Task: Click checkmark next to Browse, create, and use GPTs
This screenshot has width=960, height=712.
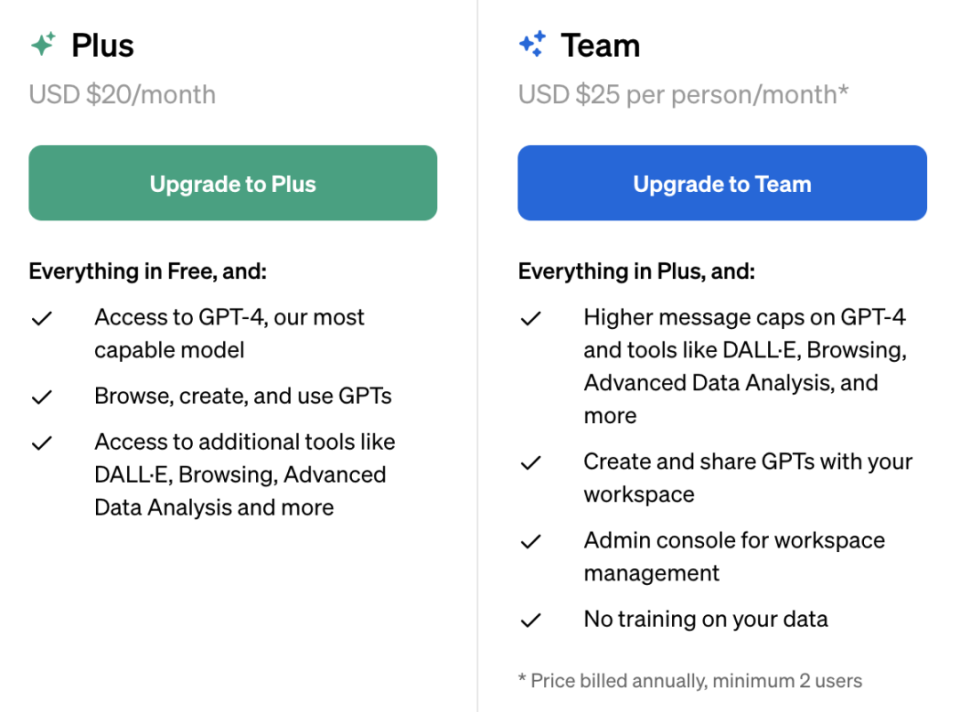Action: [41, 397]
